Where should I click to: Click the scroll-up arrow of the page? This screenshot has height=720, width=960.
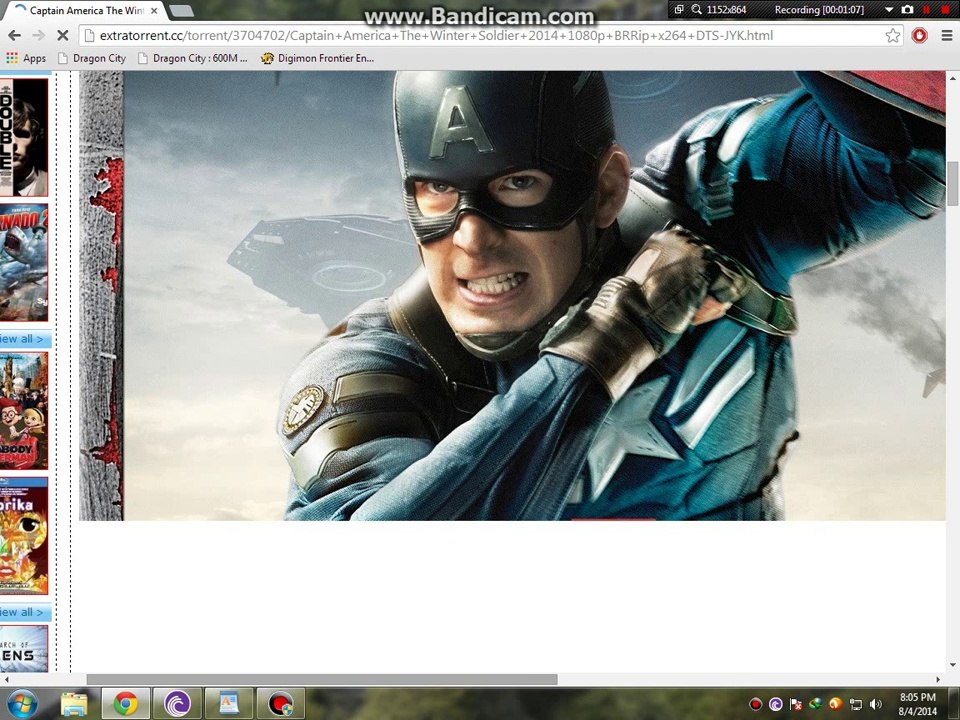tap(953, 78)
